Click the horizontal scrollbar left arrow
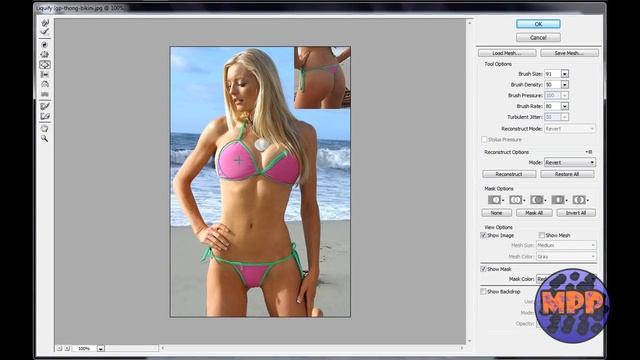This screenshot has width=640, height=360. click(162, 348)
